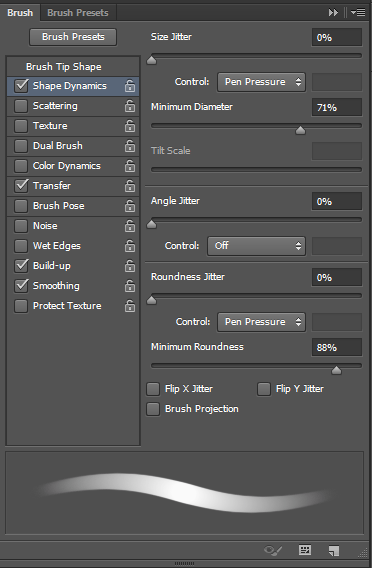The width and height of the screenshot is (372, 568).
Task: Toggle lock icon for Color Dynamics
Action: pos(130,166)
